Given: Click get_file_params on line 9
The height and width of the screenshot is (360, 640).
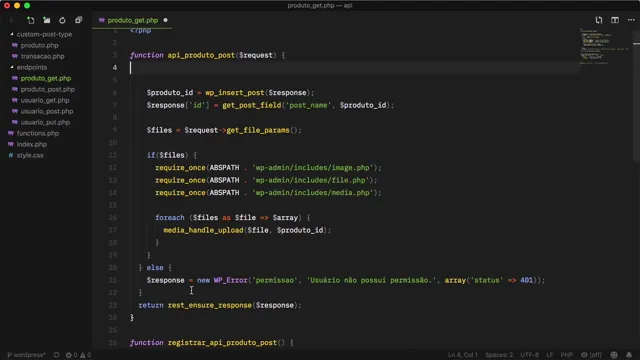Looking at the screenshot, I should [258, 130].
